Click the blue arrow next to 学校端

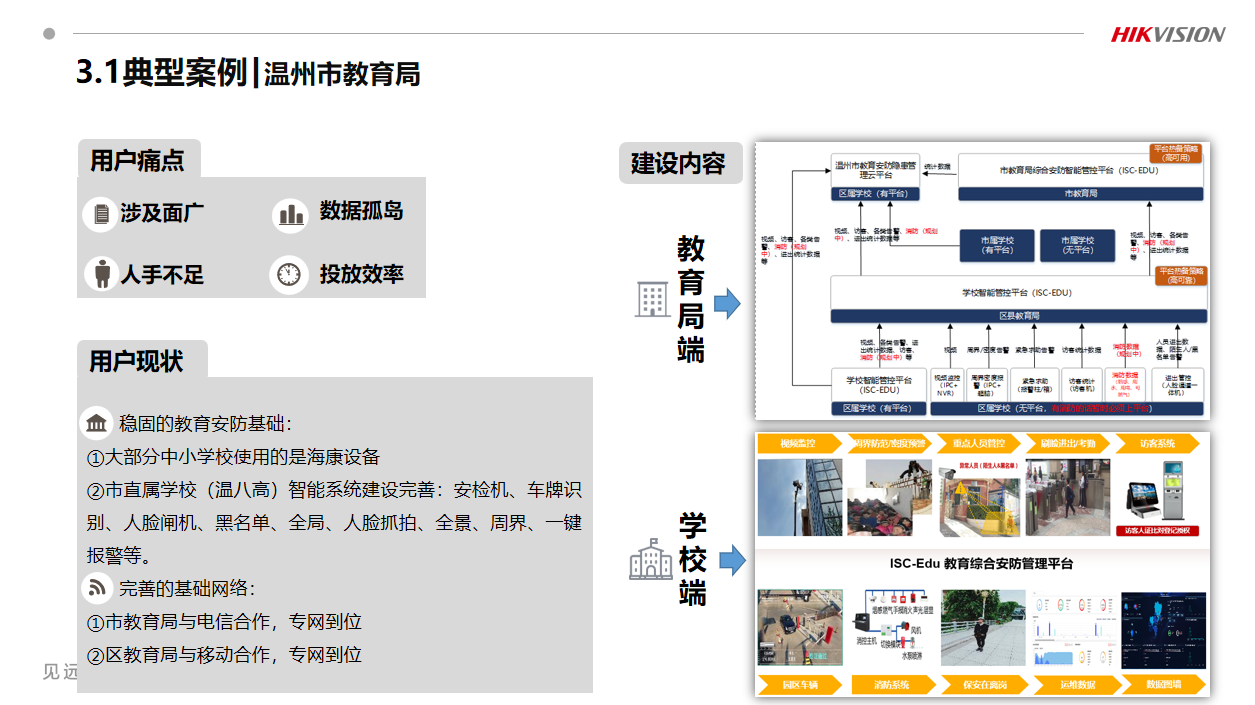point(732,561)
